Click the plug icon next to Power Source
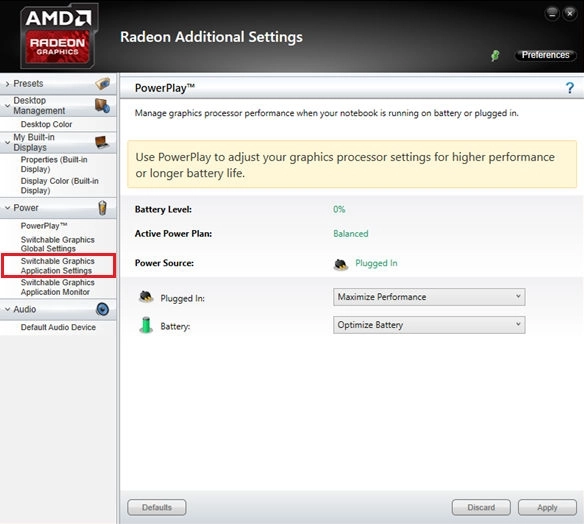584x524 pixels. 340,264
